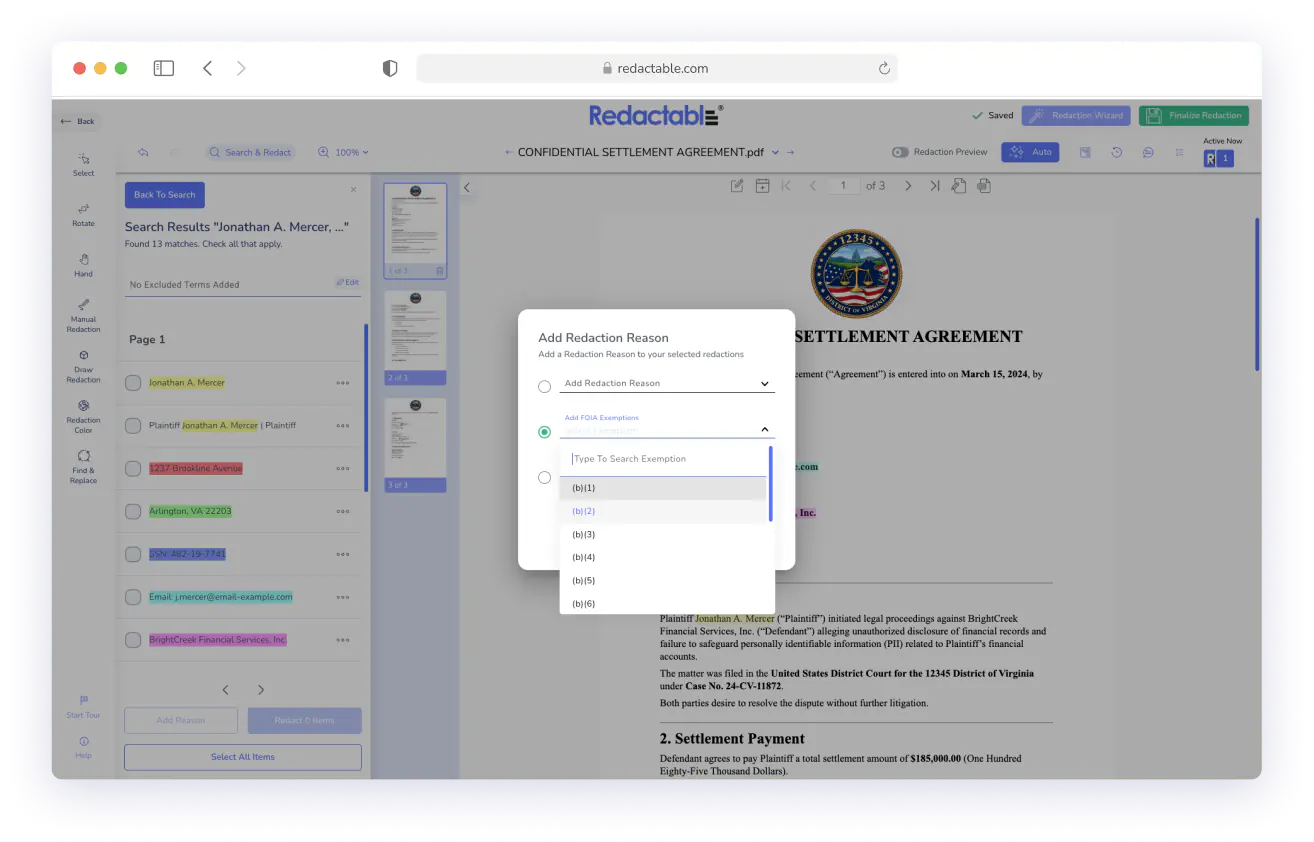Check the 'Jonathan A. Mercer' result checkbox
Screen dimensions: 1314x842
click(x=133, y=382)
